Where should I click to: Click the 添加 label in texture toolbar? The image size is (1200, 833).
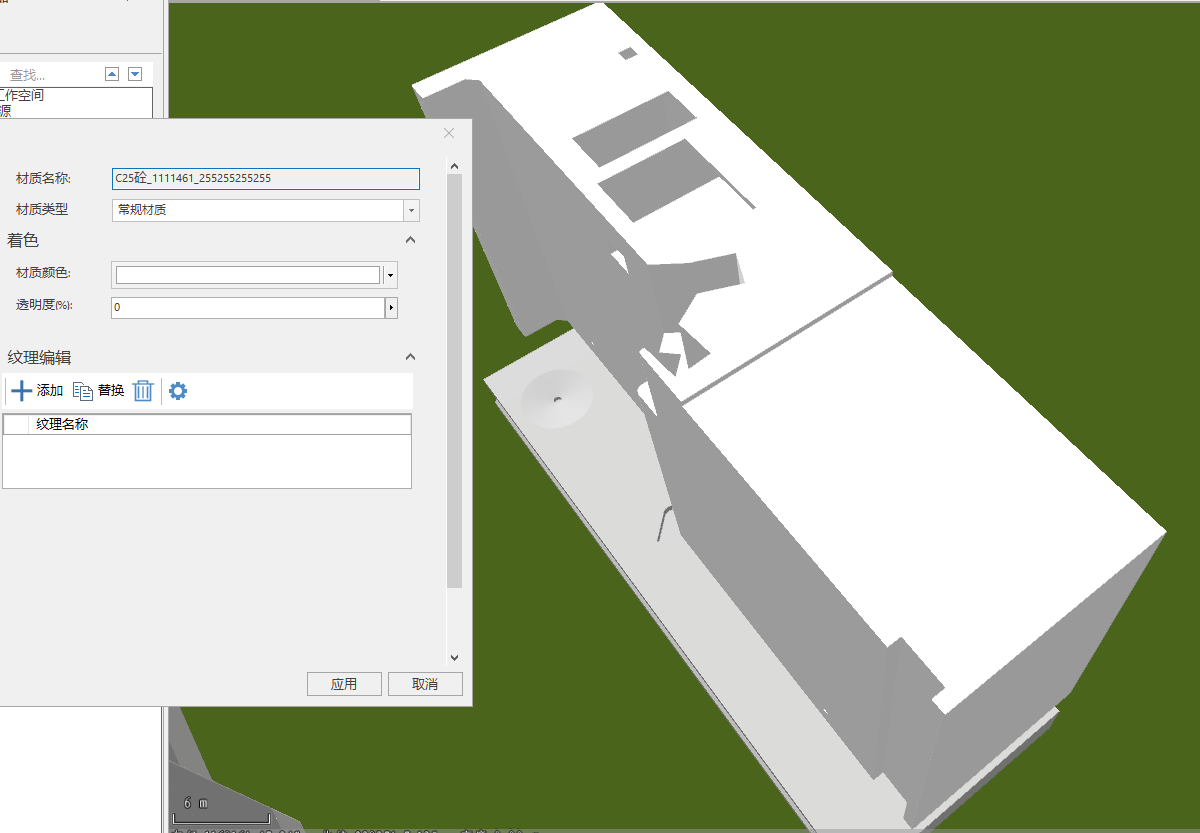[50, 391]
